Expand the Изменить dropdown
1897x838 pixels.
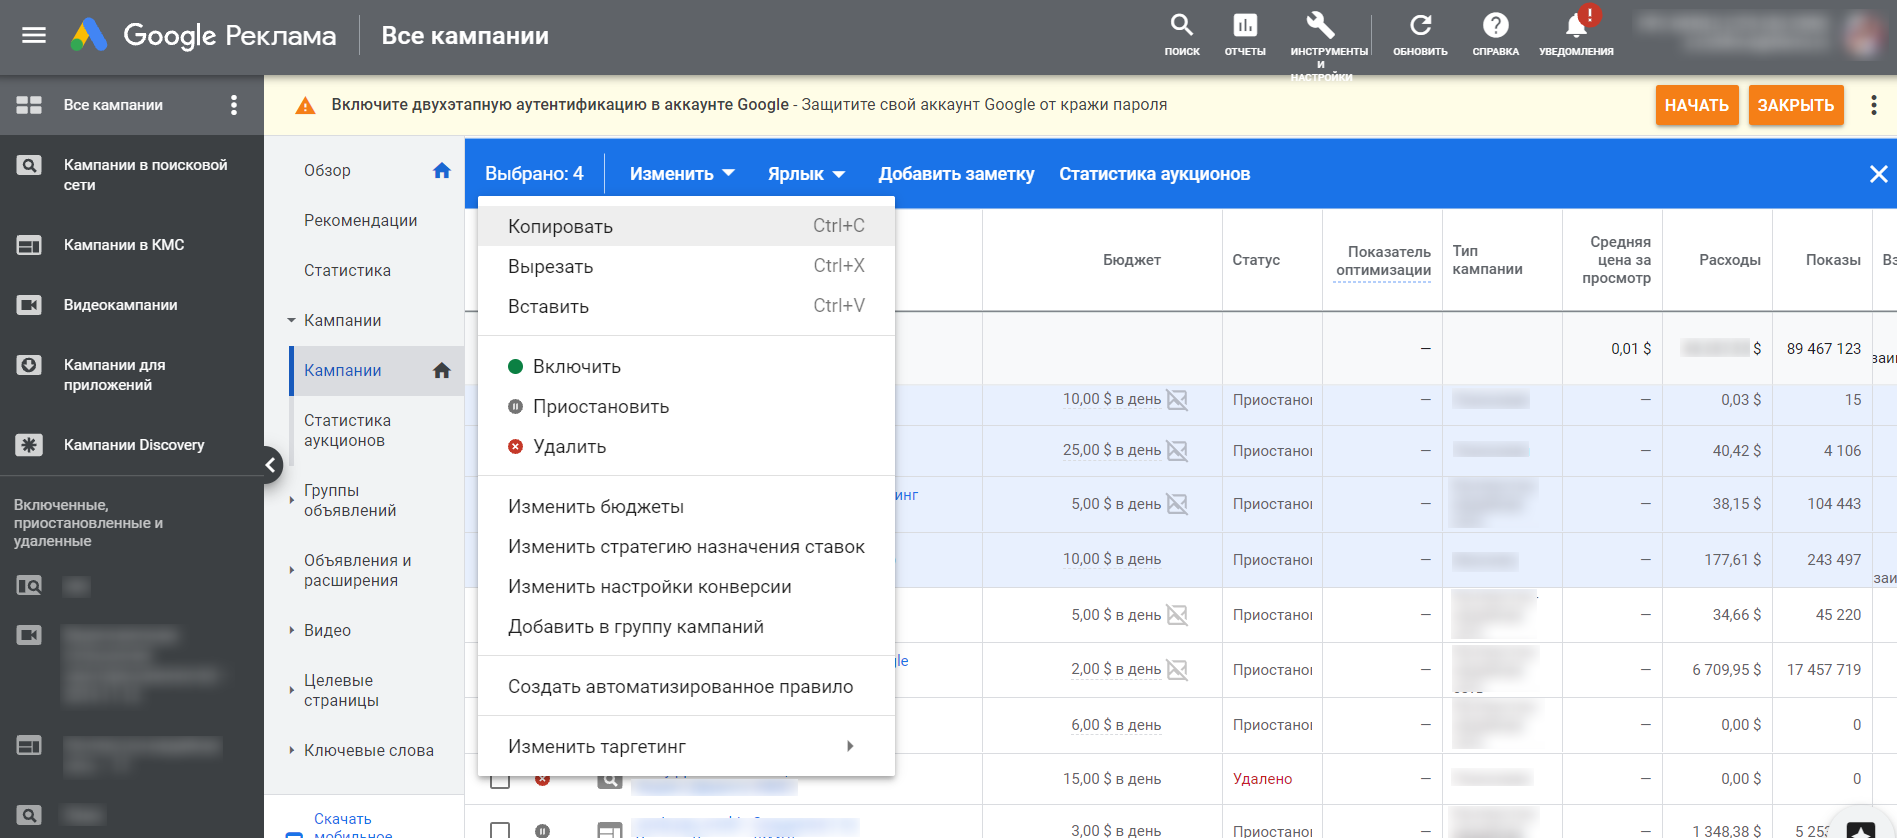pos(681,174)
